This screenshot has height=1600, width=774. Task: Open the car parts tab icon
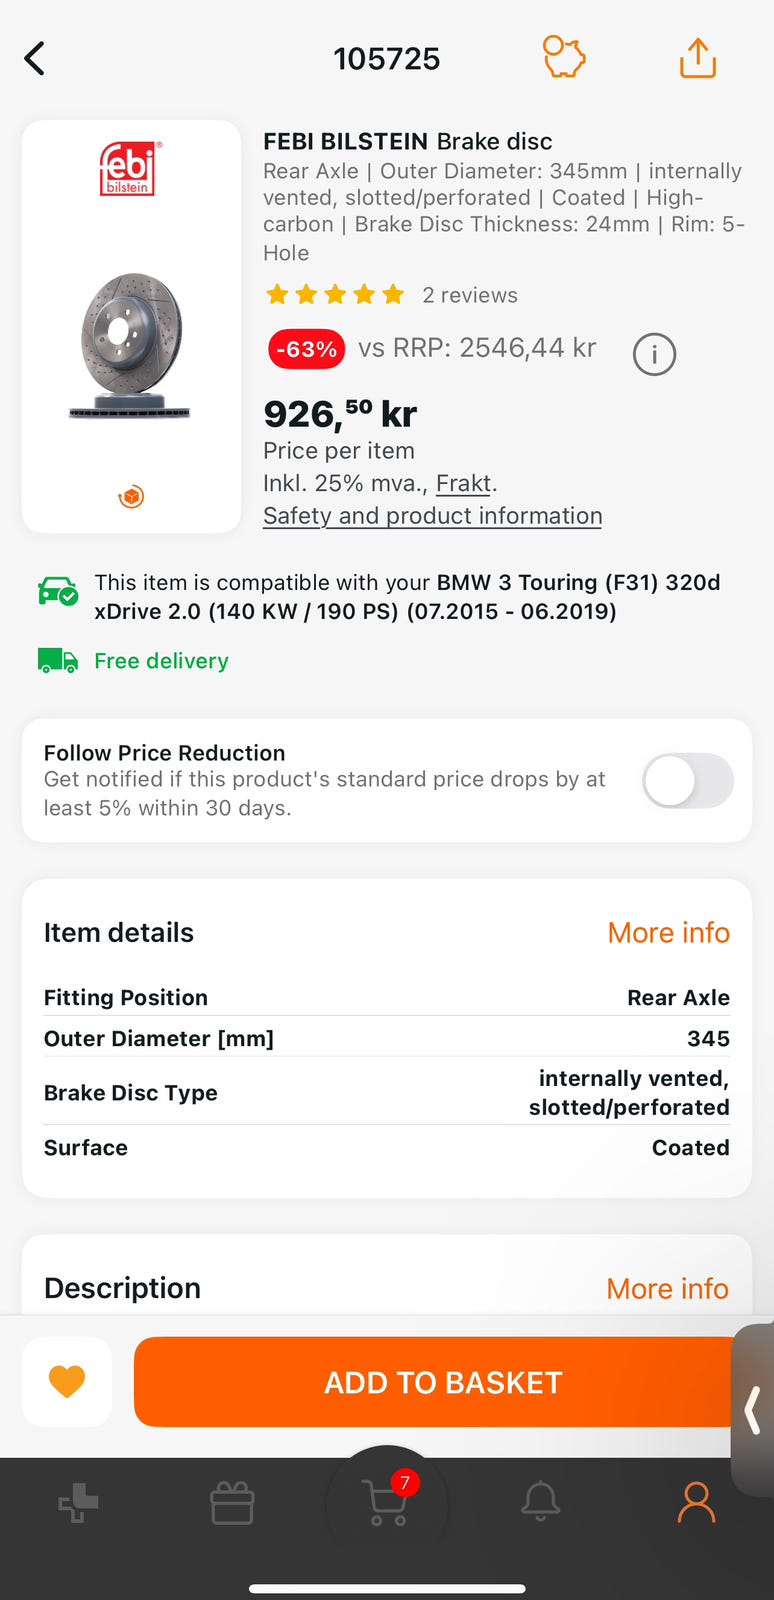click(x=78, y=1503)
